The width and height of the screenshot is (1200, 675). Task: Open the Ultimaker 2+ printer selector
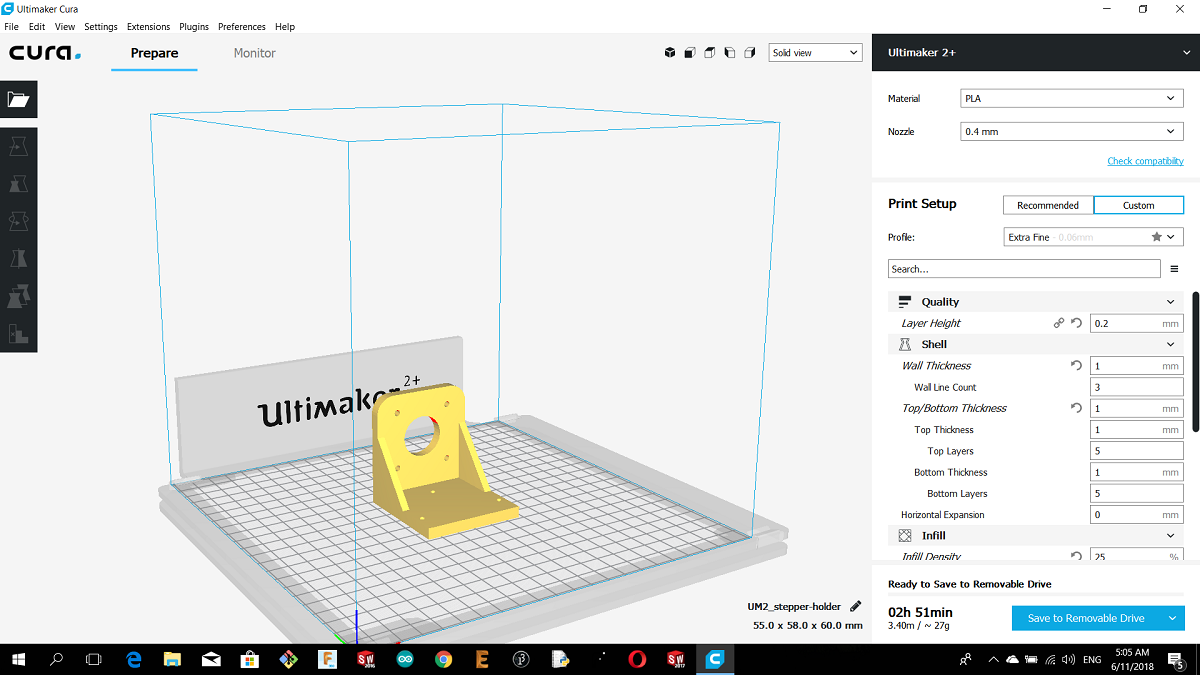point(1036,52)
